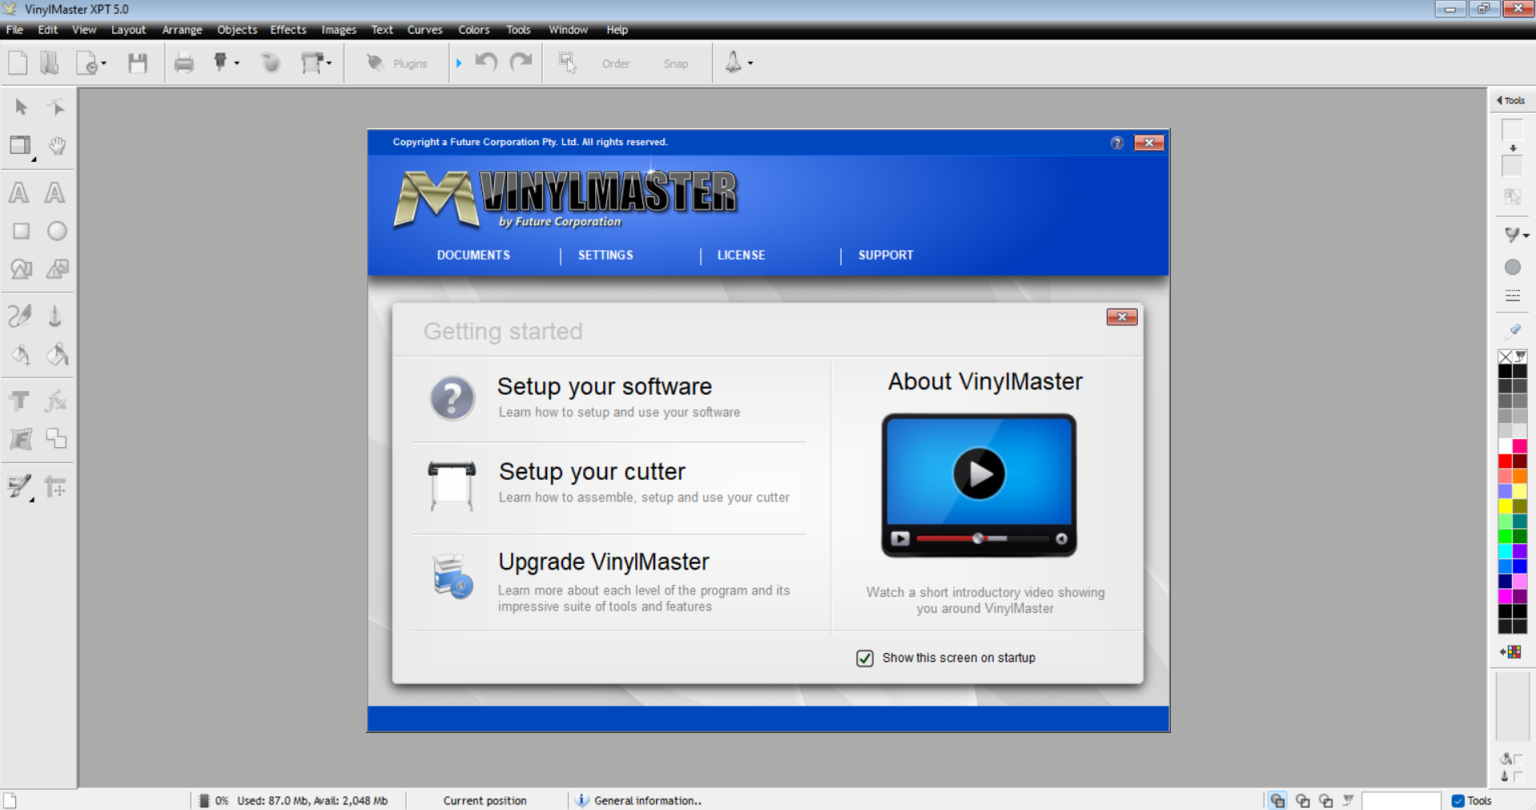Toggle the pen outline checkbox bottom right
The height and width of the screenshot is (810, 1536).
1518,776
